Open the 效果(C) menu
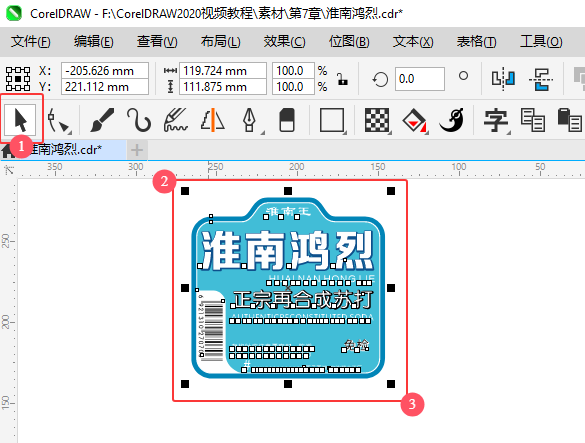Image resolution: width=585 pixels, height=443 pixels. point(284,41)
